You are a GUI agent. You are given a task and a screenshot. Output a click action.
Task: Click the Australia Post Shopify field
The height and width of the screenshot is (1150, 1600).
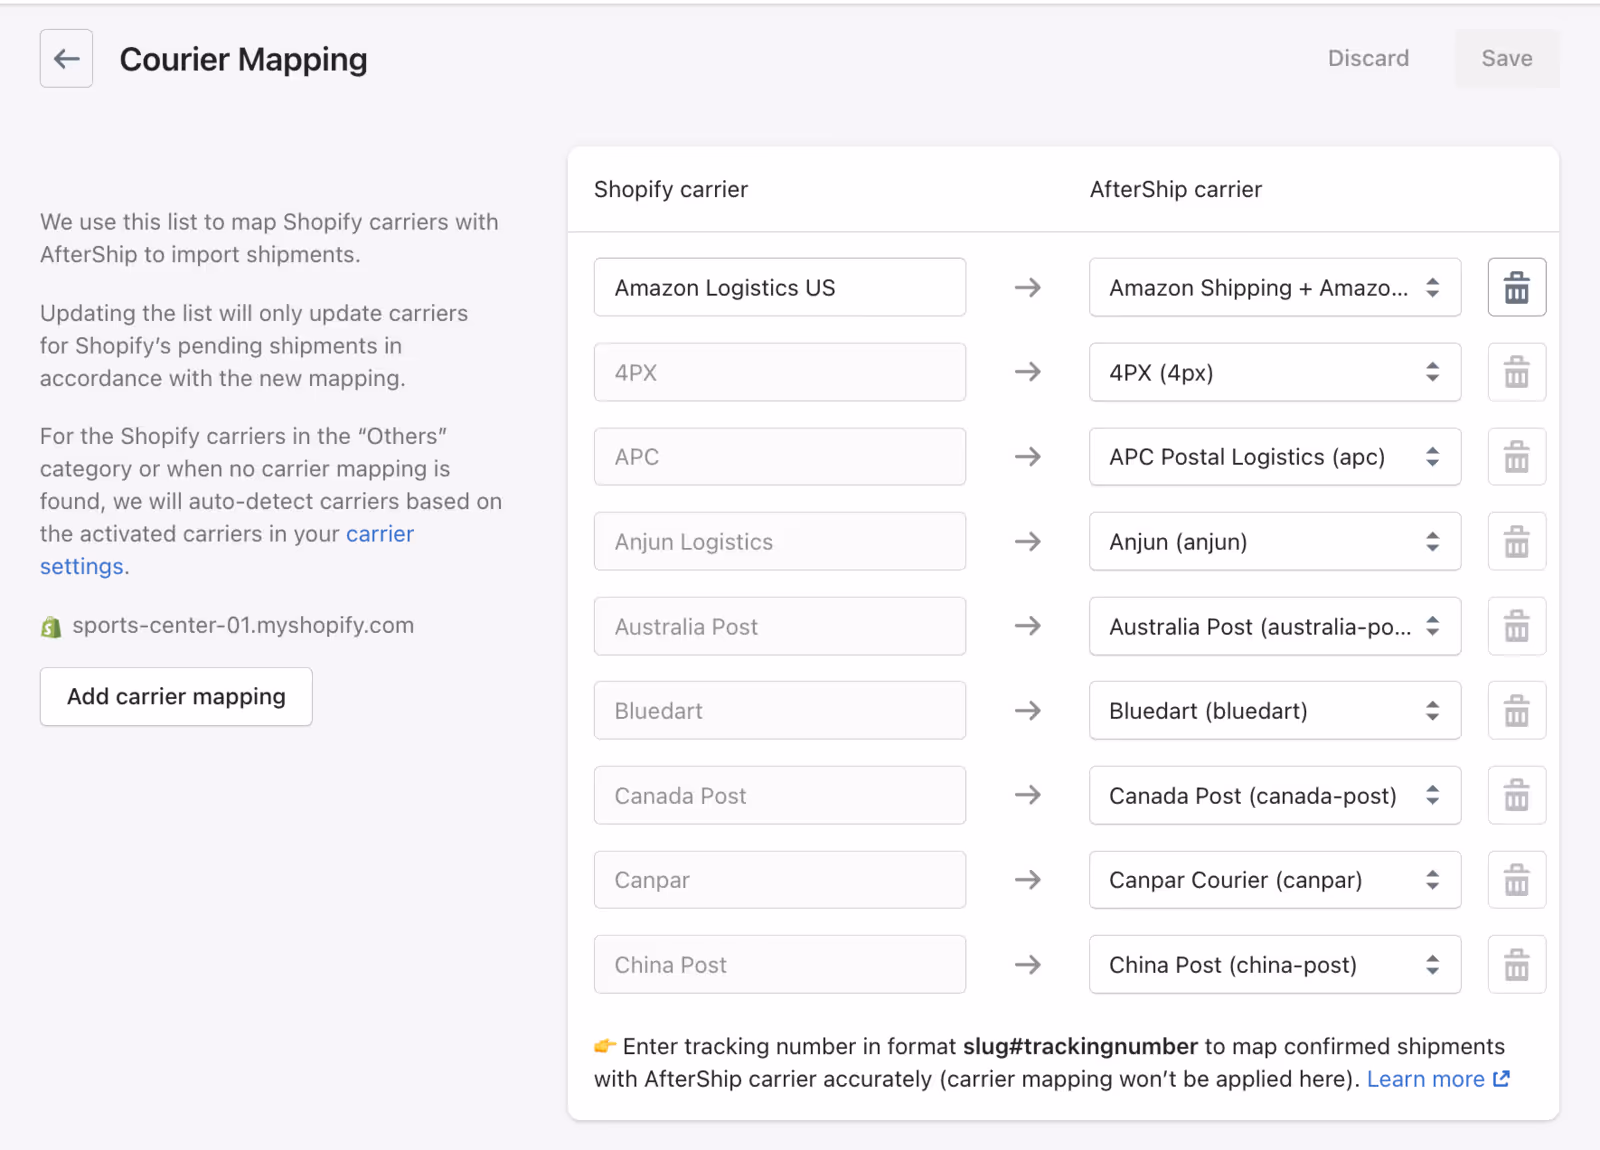[780, 626]
